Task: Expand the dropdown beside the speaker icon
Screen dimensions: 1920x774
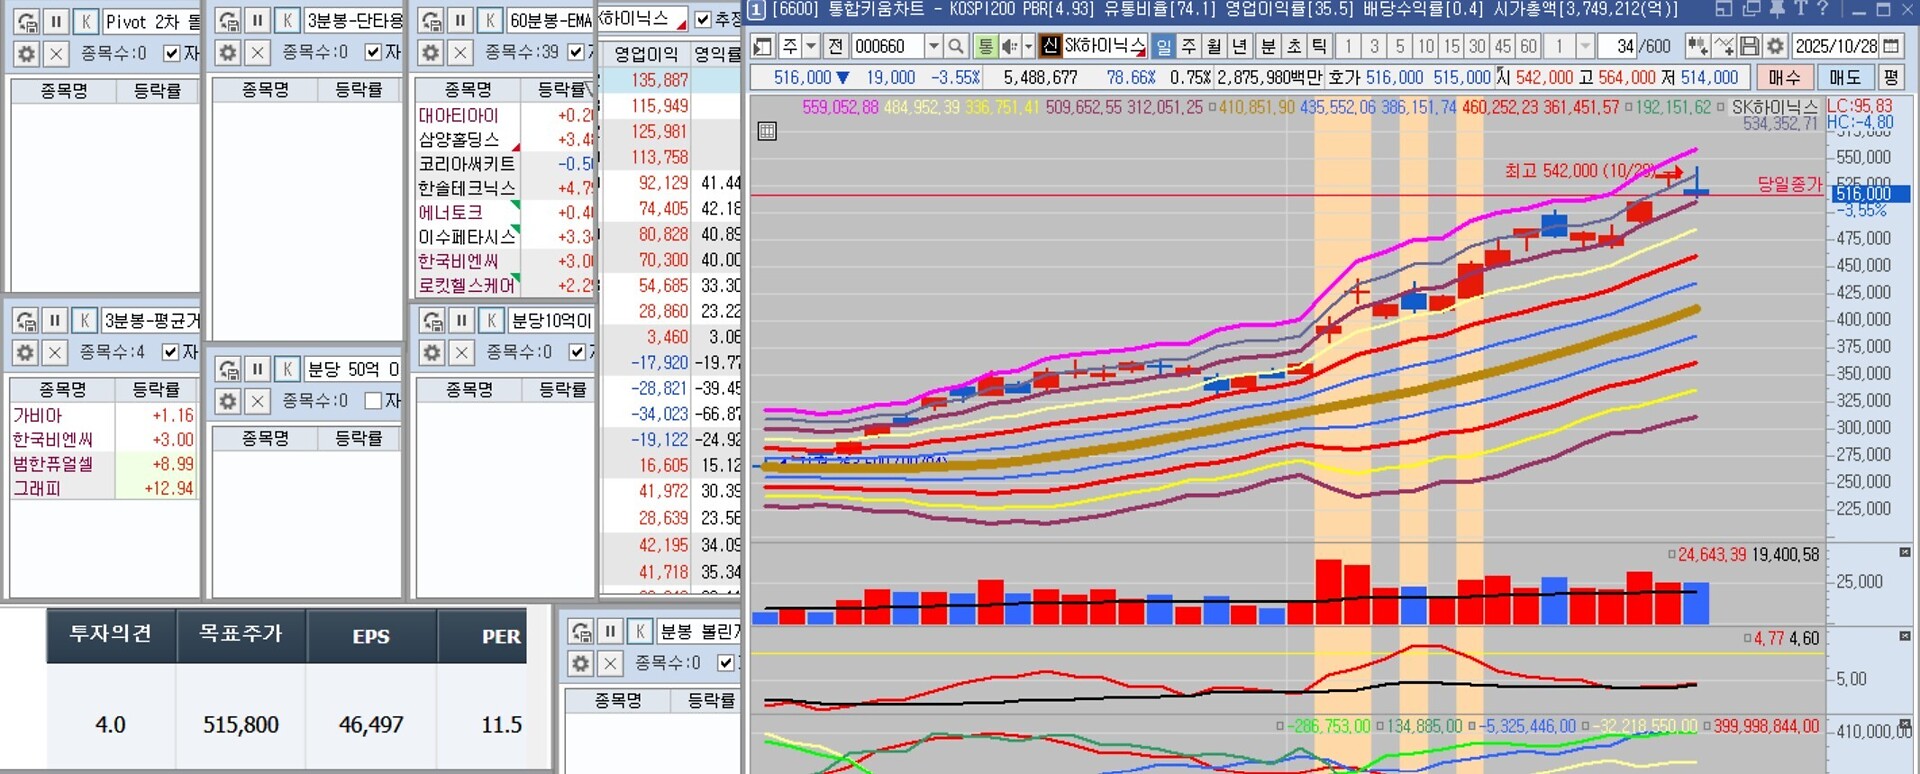Action: (1027, 46)
